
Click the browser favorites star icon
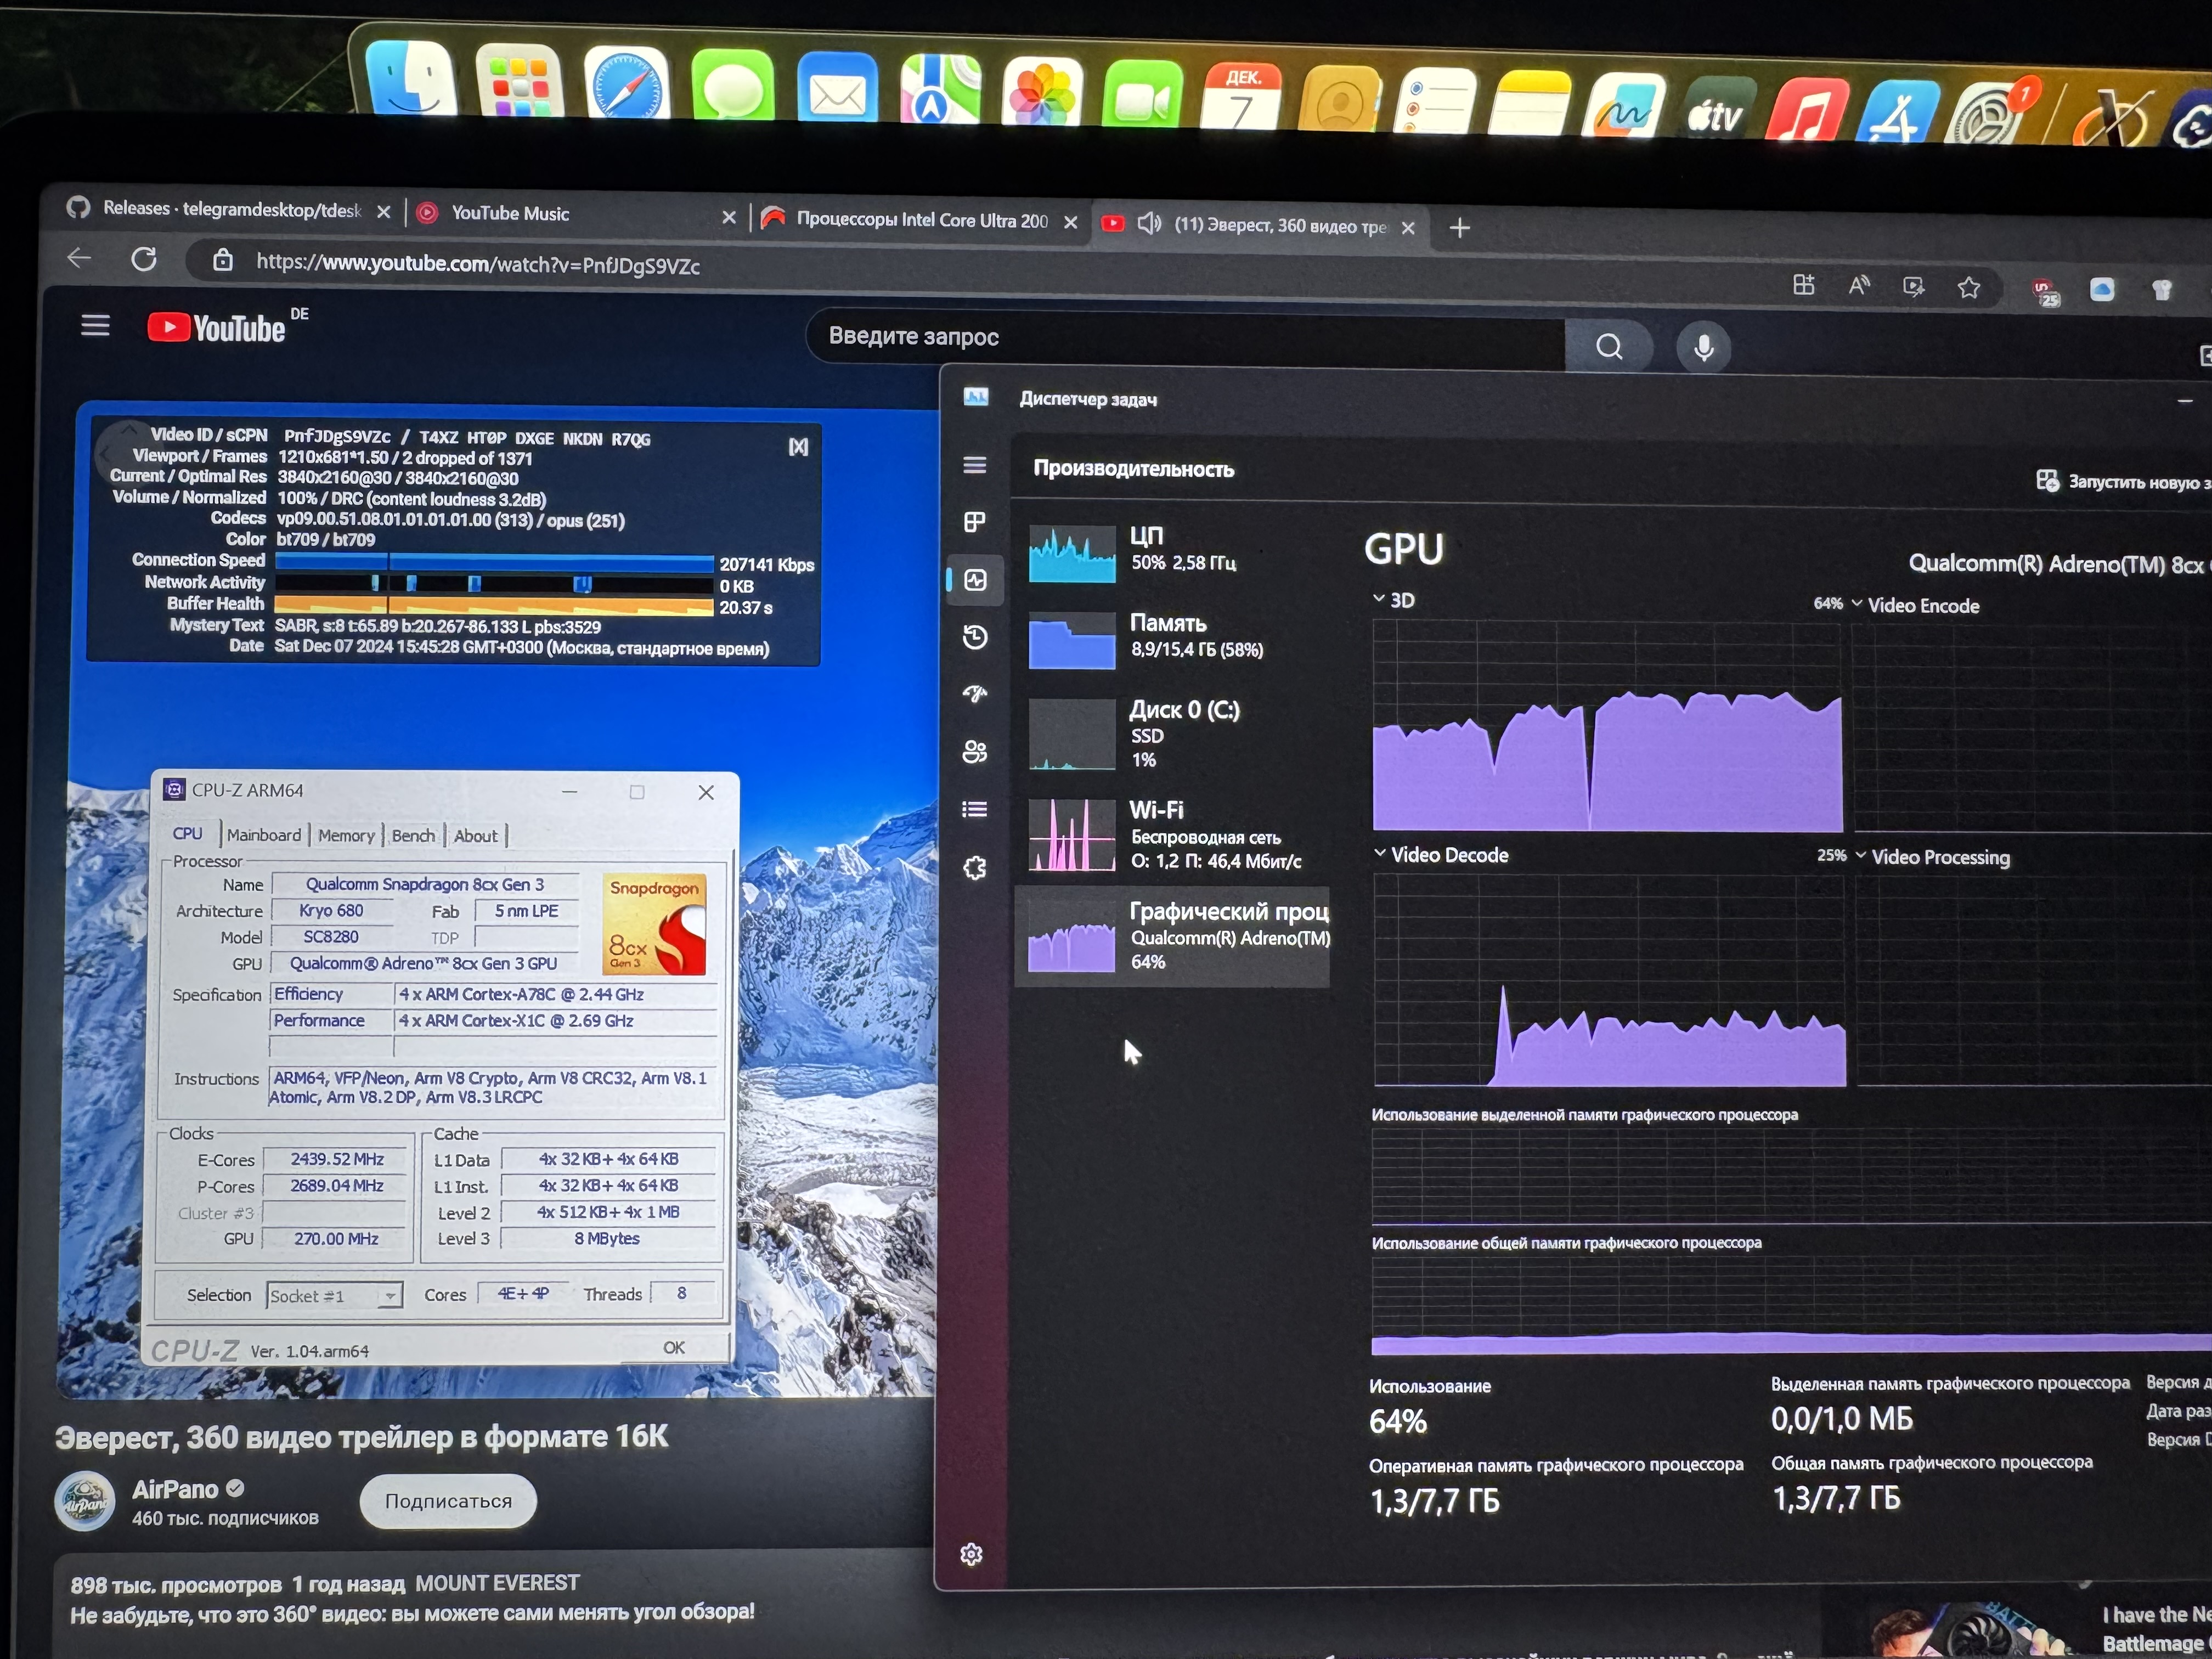[x=1968, y=288]
